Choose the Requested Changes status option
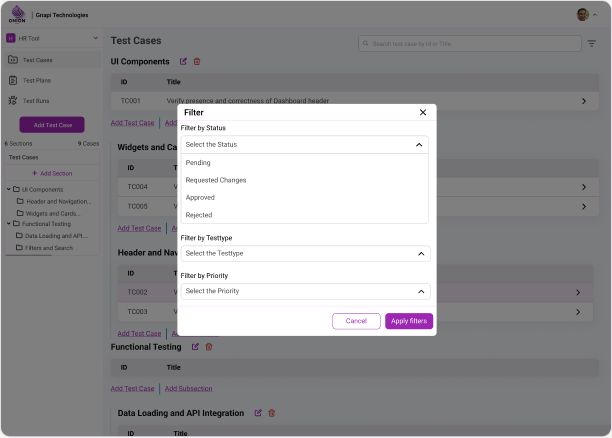 (x=216, y=180)
